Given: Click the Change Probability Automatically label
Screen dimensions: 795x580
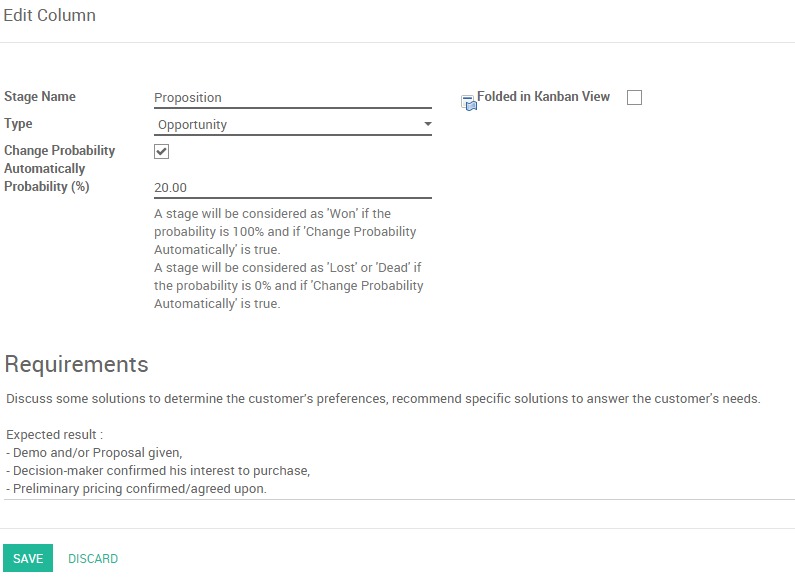Looking at the screenshot, I should point(60,159).
